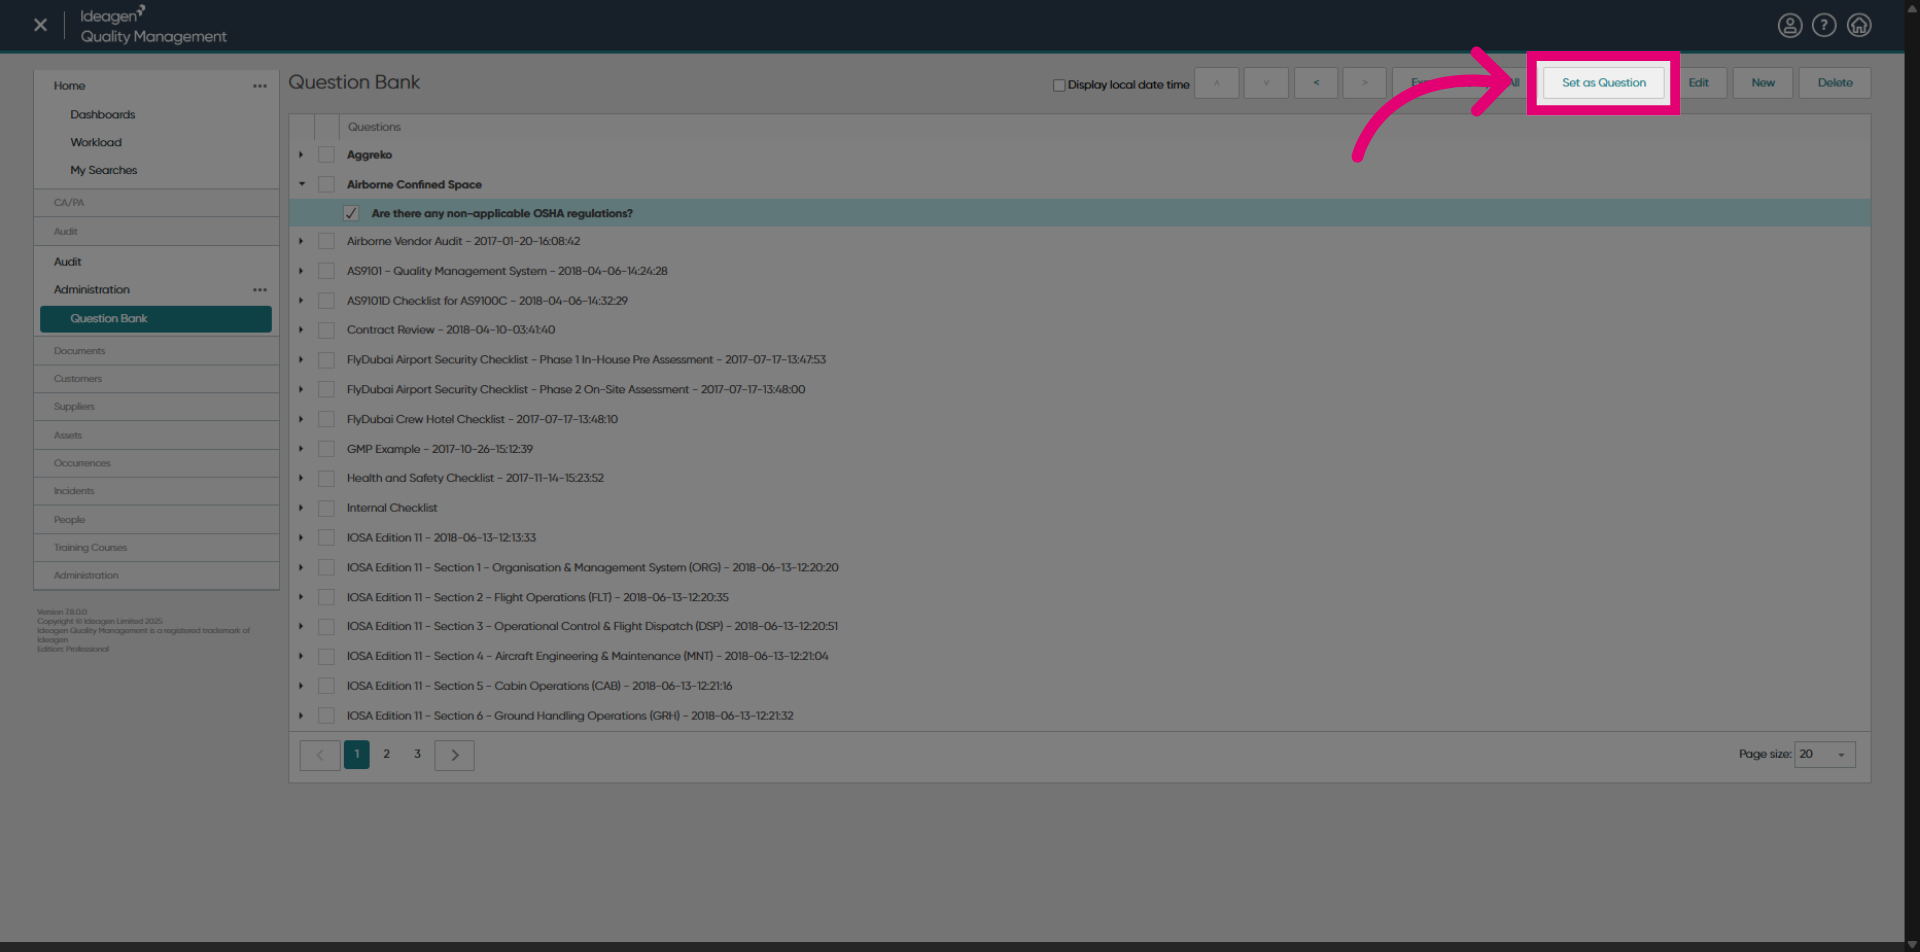
Task: Check the Airborne Confined Space checkbox
Action: click(326, 185)
